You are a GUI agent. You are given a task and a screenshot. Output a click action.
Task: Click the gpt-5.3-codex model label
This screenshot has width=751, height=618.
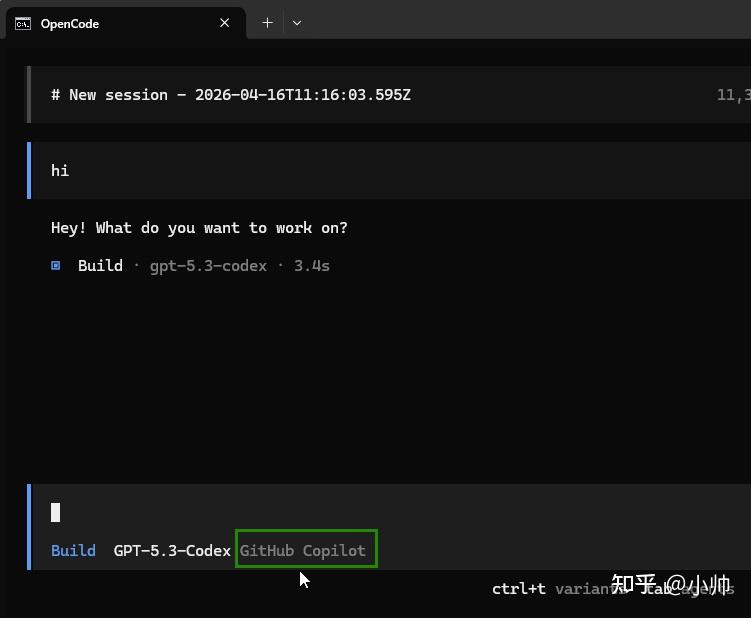(208, 266)
